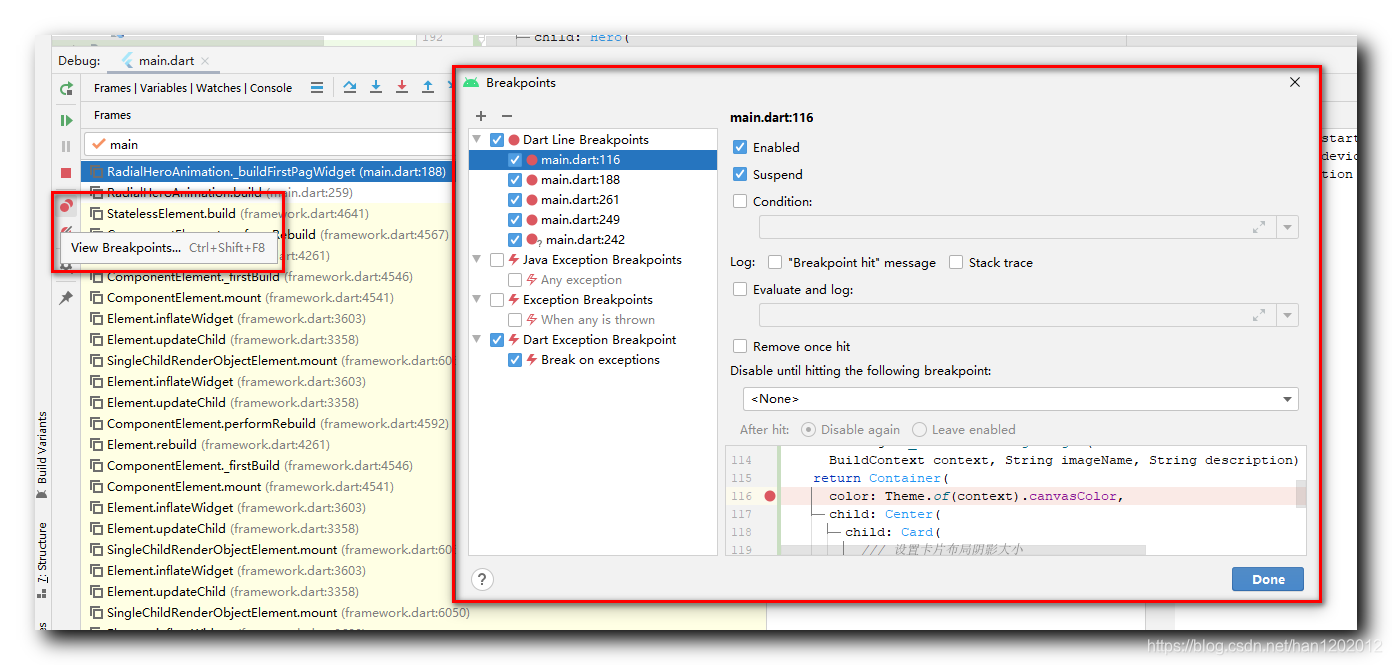
Task: Select main.dart:242 breakpoint in list
Action: pos(592,240)
